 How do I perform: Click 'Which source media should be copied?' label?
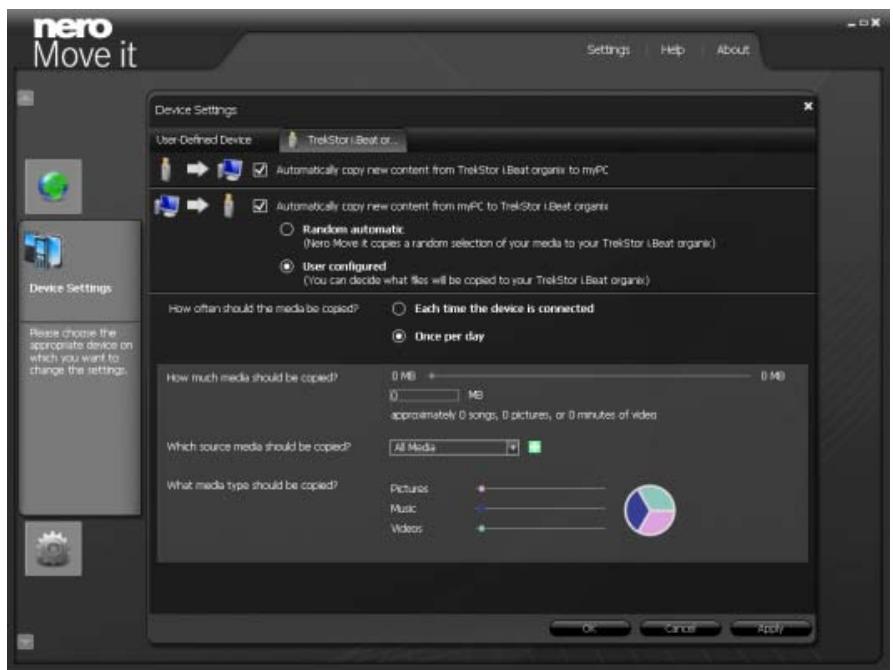[259, 447]
